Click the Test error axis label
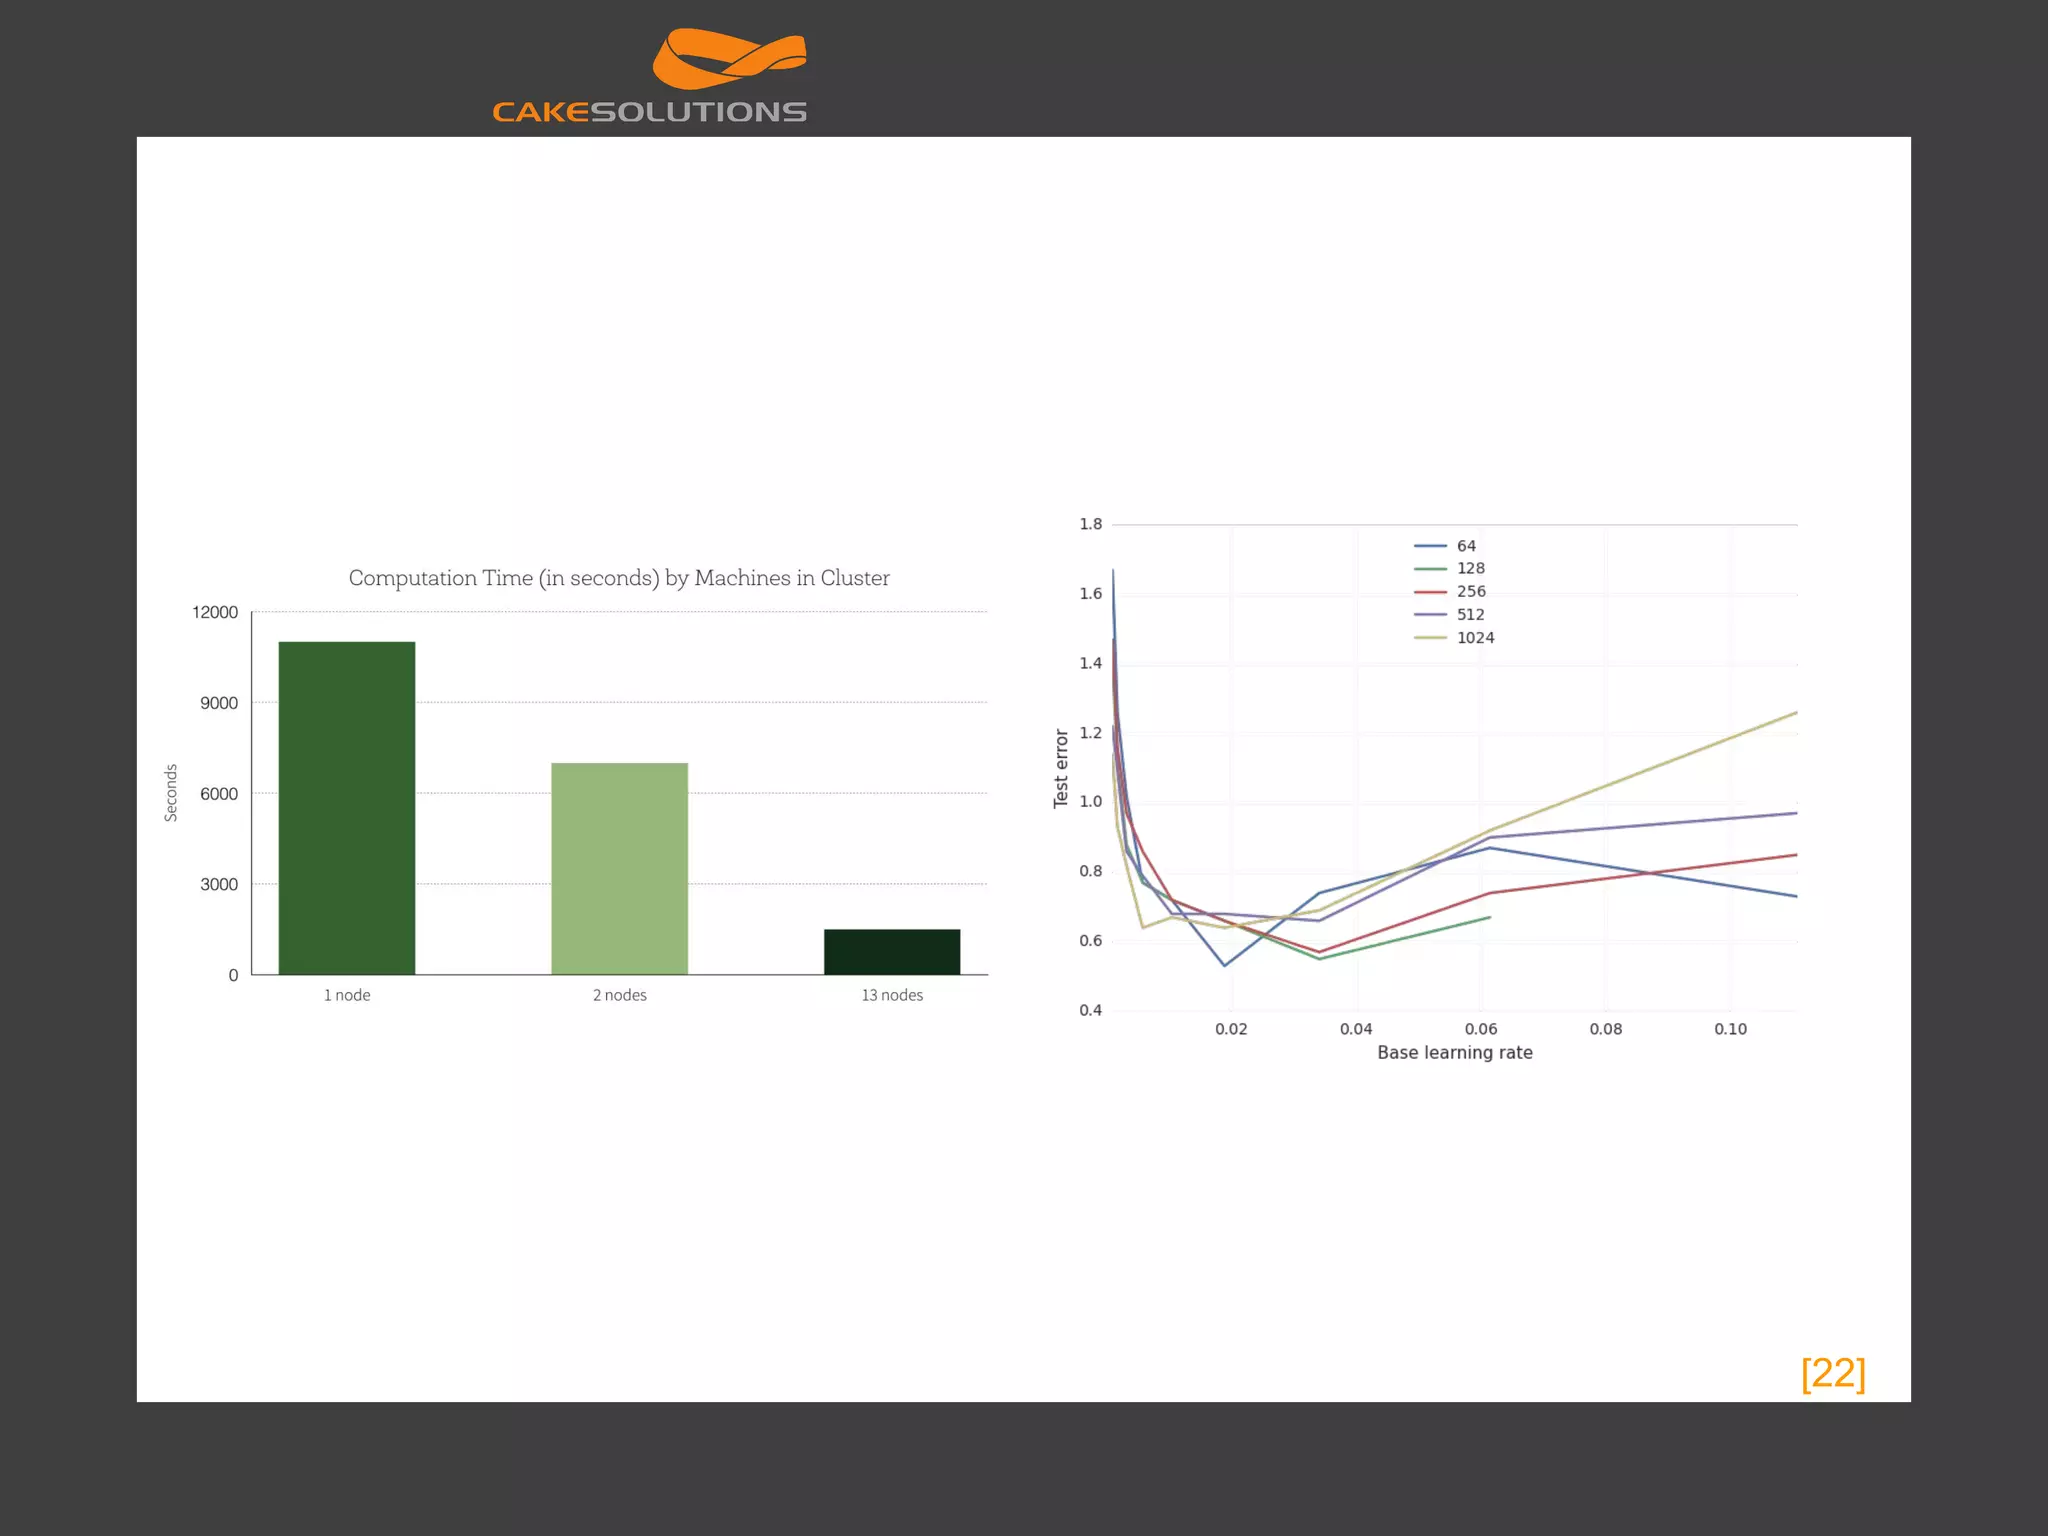This screenshot has width=2048, height=1536. coord(1061,768)
